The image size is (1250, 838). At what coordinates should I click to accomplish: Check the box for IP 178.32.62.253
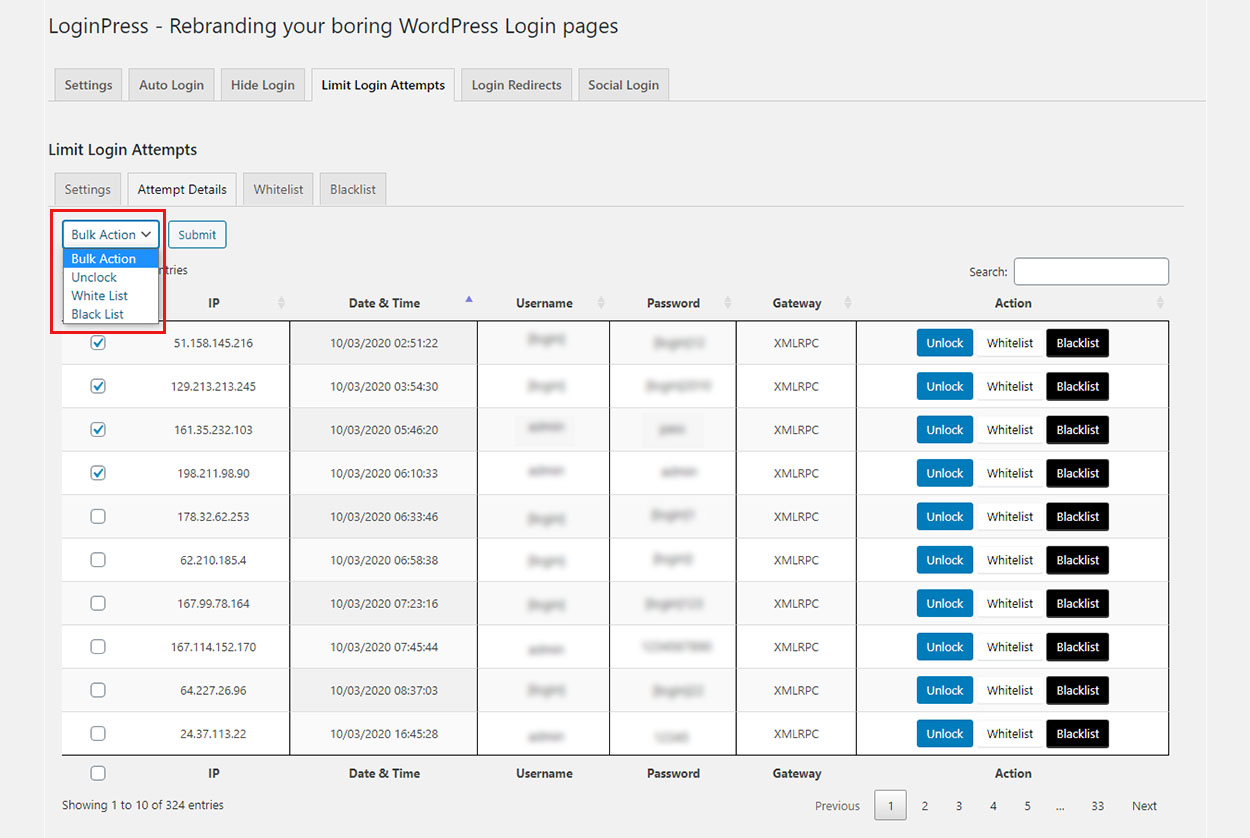98,517
